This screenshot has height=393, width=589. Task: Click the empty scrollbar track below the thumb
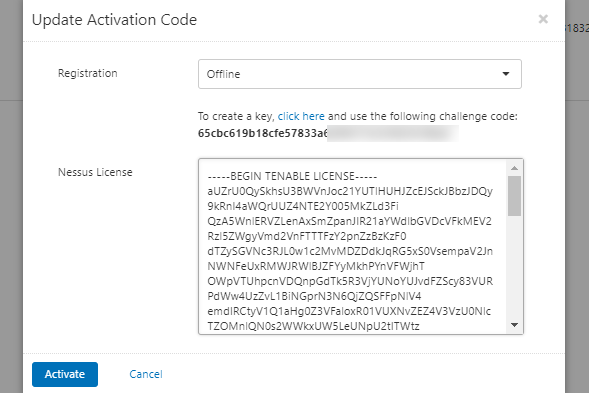(515, 267)
